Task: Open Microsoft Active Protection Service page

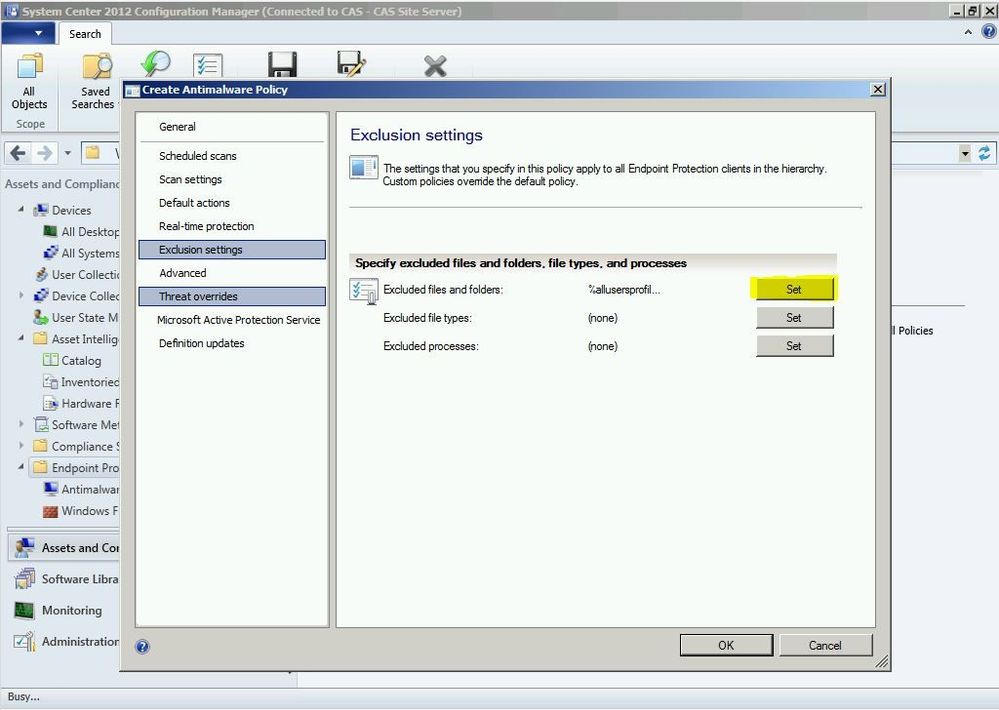Action: 238,320
